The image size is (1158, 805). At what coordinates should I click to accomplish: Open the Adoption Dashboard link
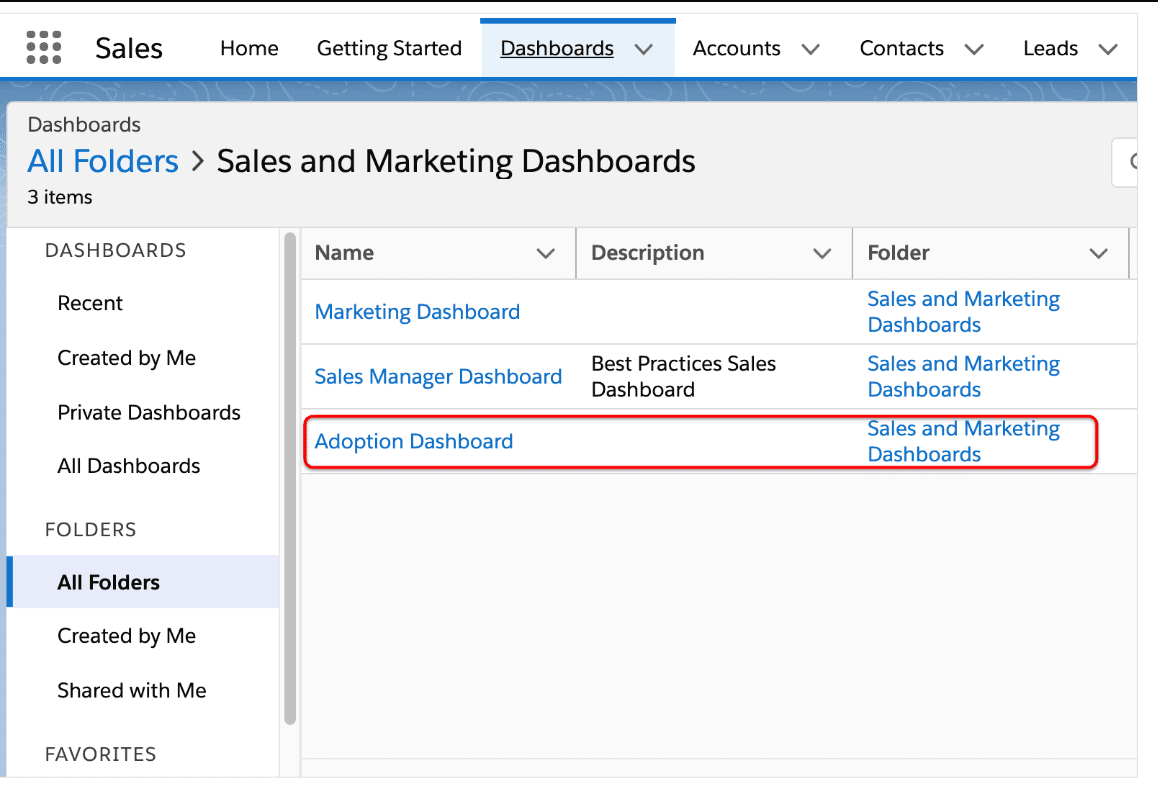pos(413,442)
